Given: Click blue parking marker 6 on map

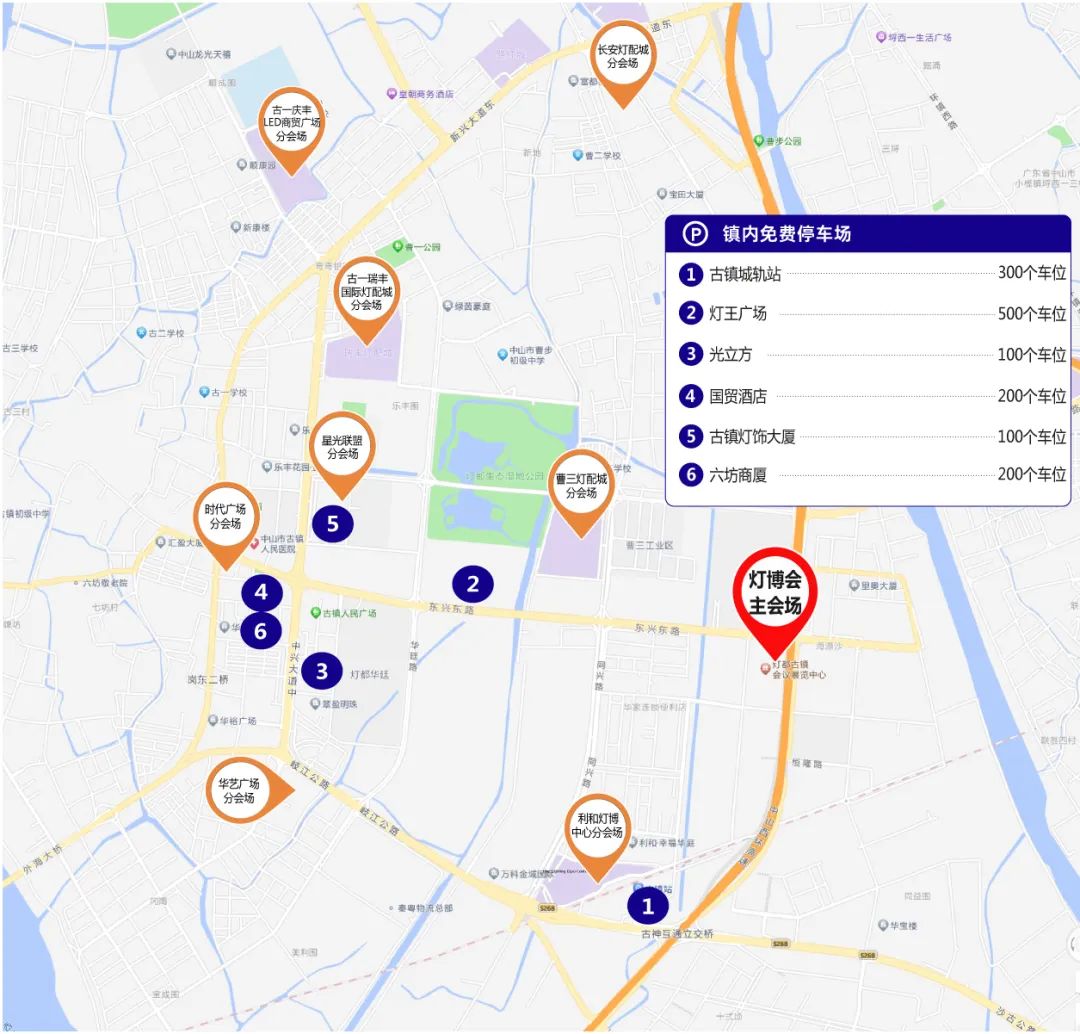Looking at the screenshot, I should point(260,631).
